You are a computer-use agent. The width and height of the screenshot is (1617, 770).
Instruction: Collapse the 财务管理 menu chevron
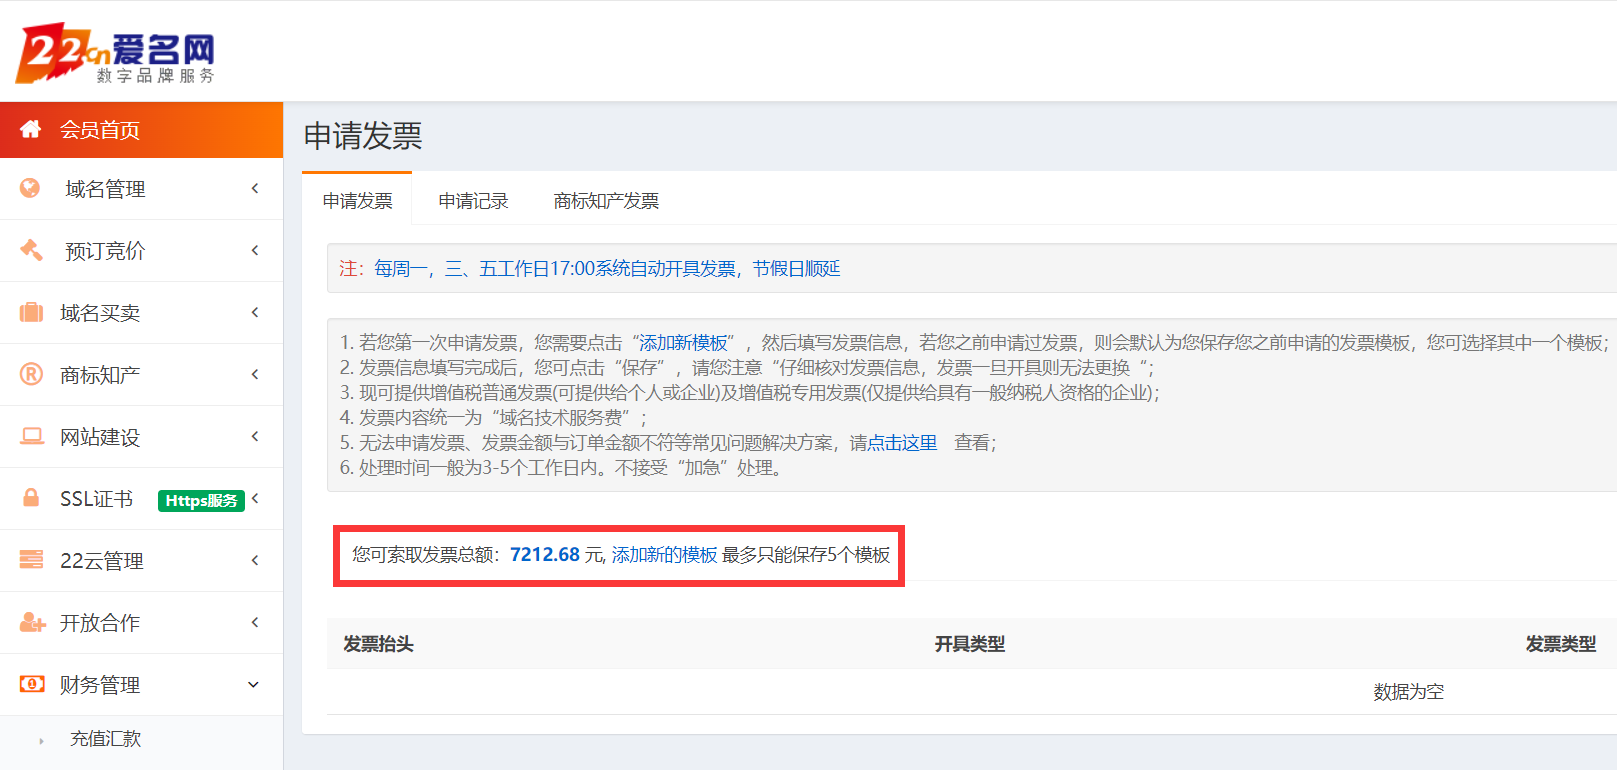(253, 685)
